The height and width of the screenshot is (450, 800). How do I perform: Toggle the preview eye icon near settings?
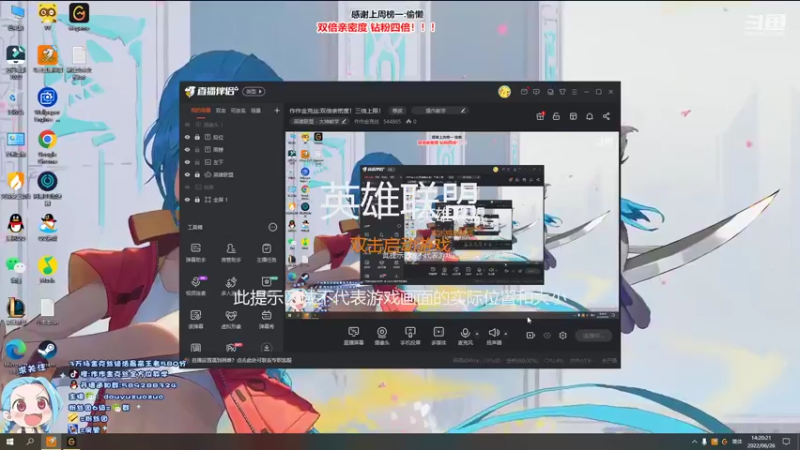pyautogui.click(x=547, y=335)
